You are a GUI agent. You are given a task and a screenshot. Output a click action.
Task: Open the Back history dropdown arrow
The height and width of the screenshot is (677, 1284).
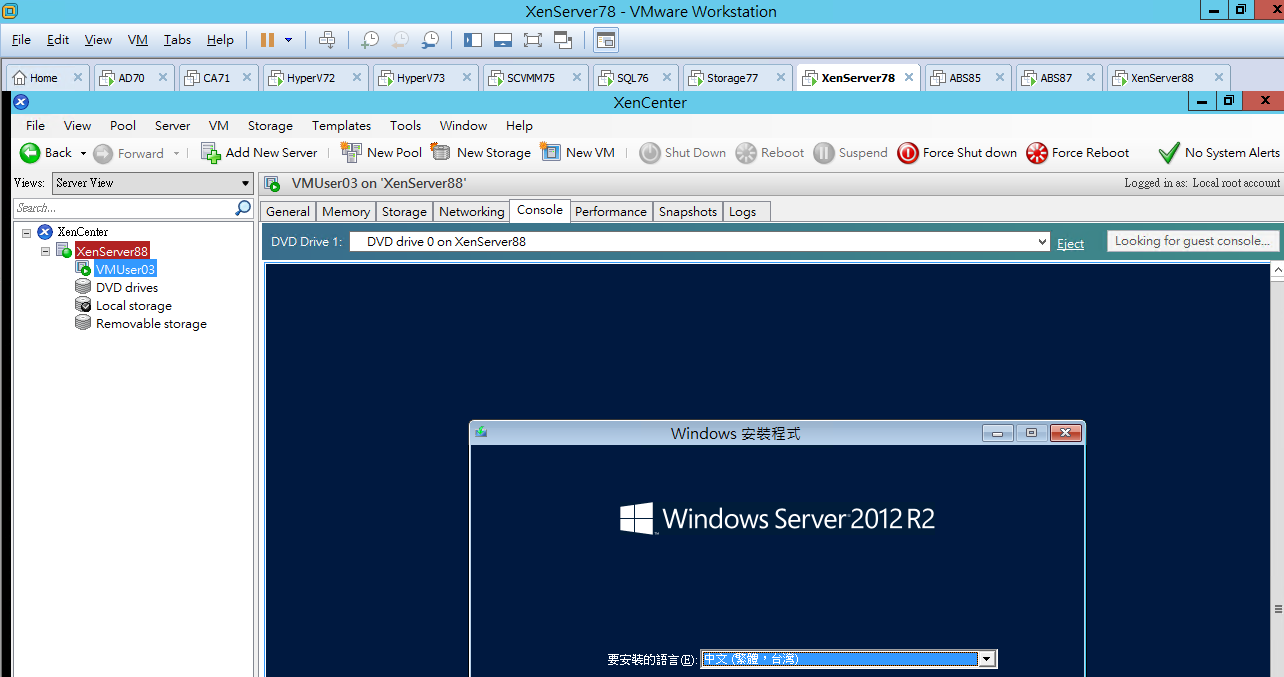(x=83, y=153)
